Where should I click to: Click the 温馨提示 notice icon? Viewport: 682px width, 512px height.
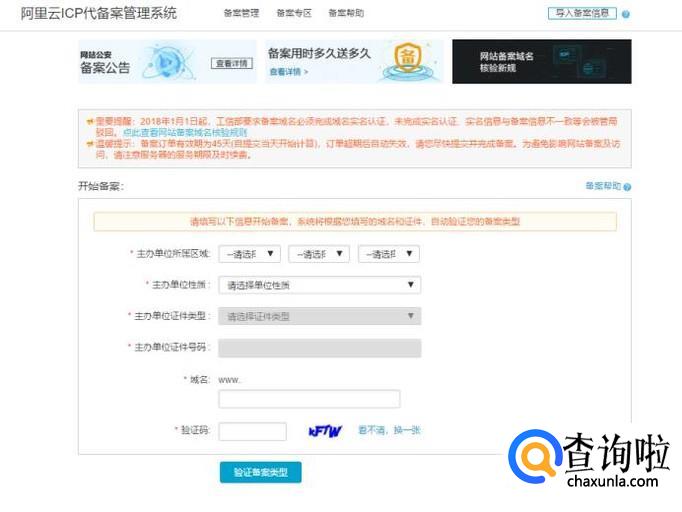pyautogui.click(x=90, y=144)
